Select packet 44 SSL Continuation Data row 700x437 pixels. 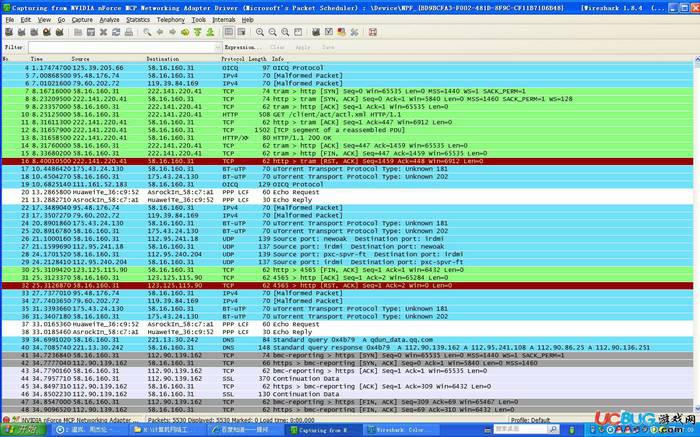(x=347, y=379)
